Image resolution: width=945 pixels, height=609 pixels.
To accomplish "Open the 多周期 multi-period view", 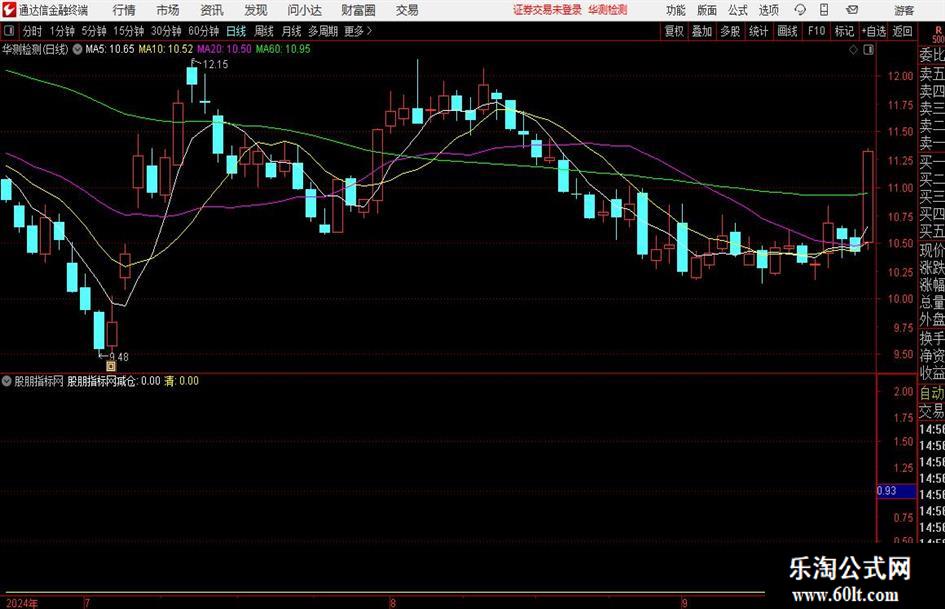I will 323,31.
